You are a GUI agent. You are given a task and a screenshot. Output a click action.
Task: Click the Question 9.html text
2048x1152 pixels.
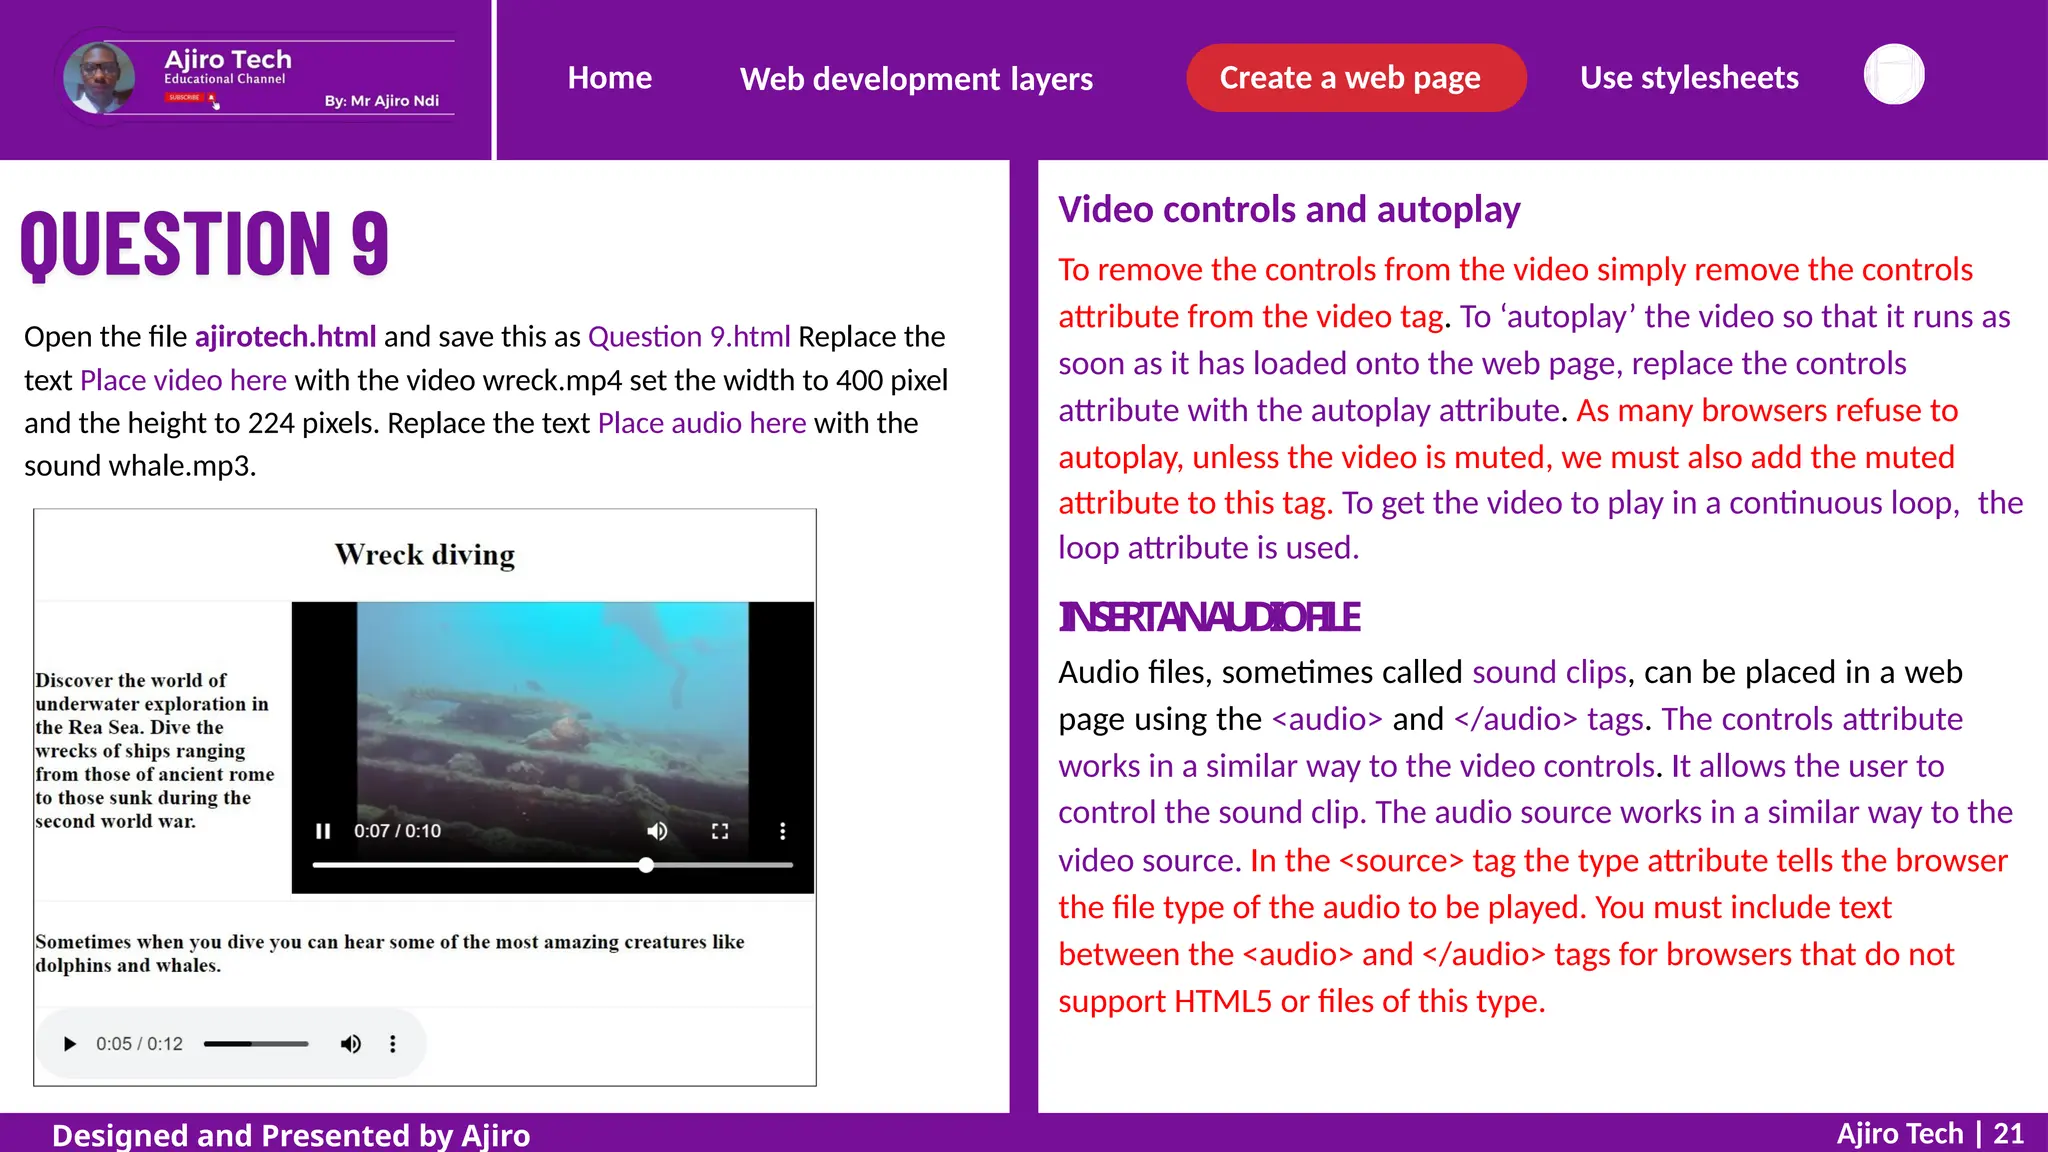click(689, 337)
